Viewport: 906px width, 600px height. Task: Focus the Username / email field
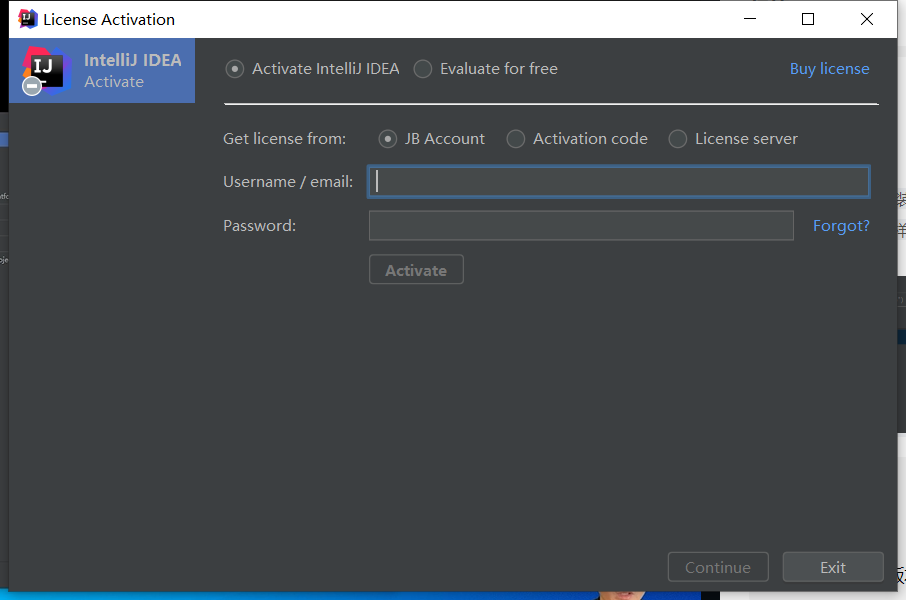(619, 182)
